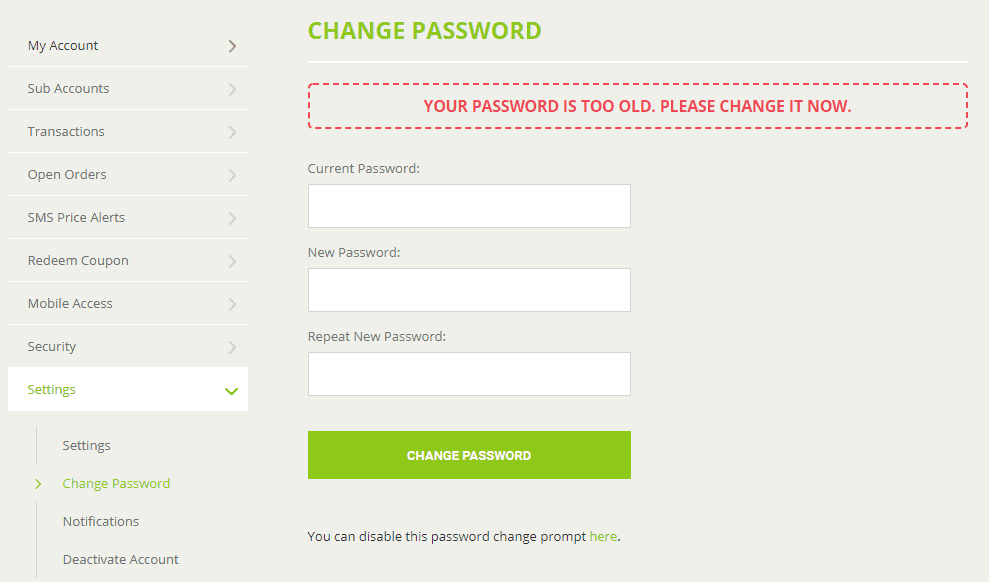The width and height of the screenshot is (989, 582).
Task: Click the chevron beside SMS Price Alerts
Action: tap(232, 218)
